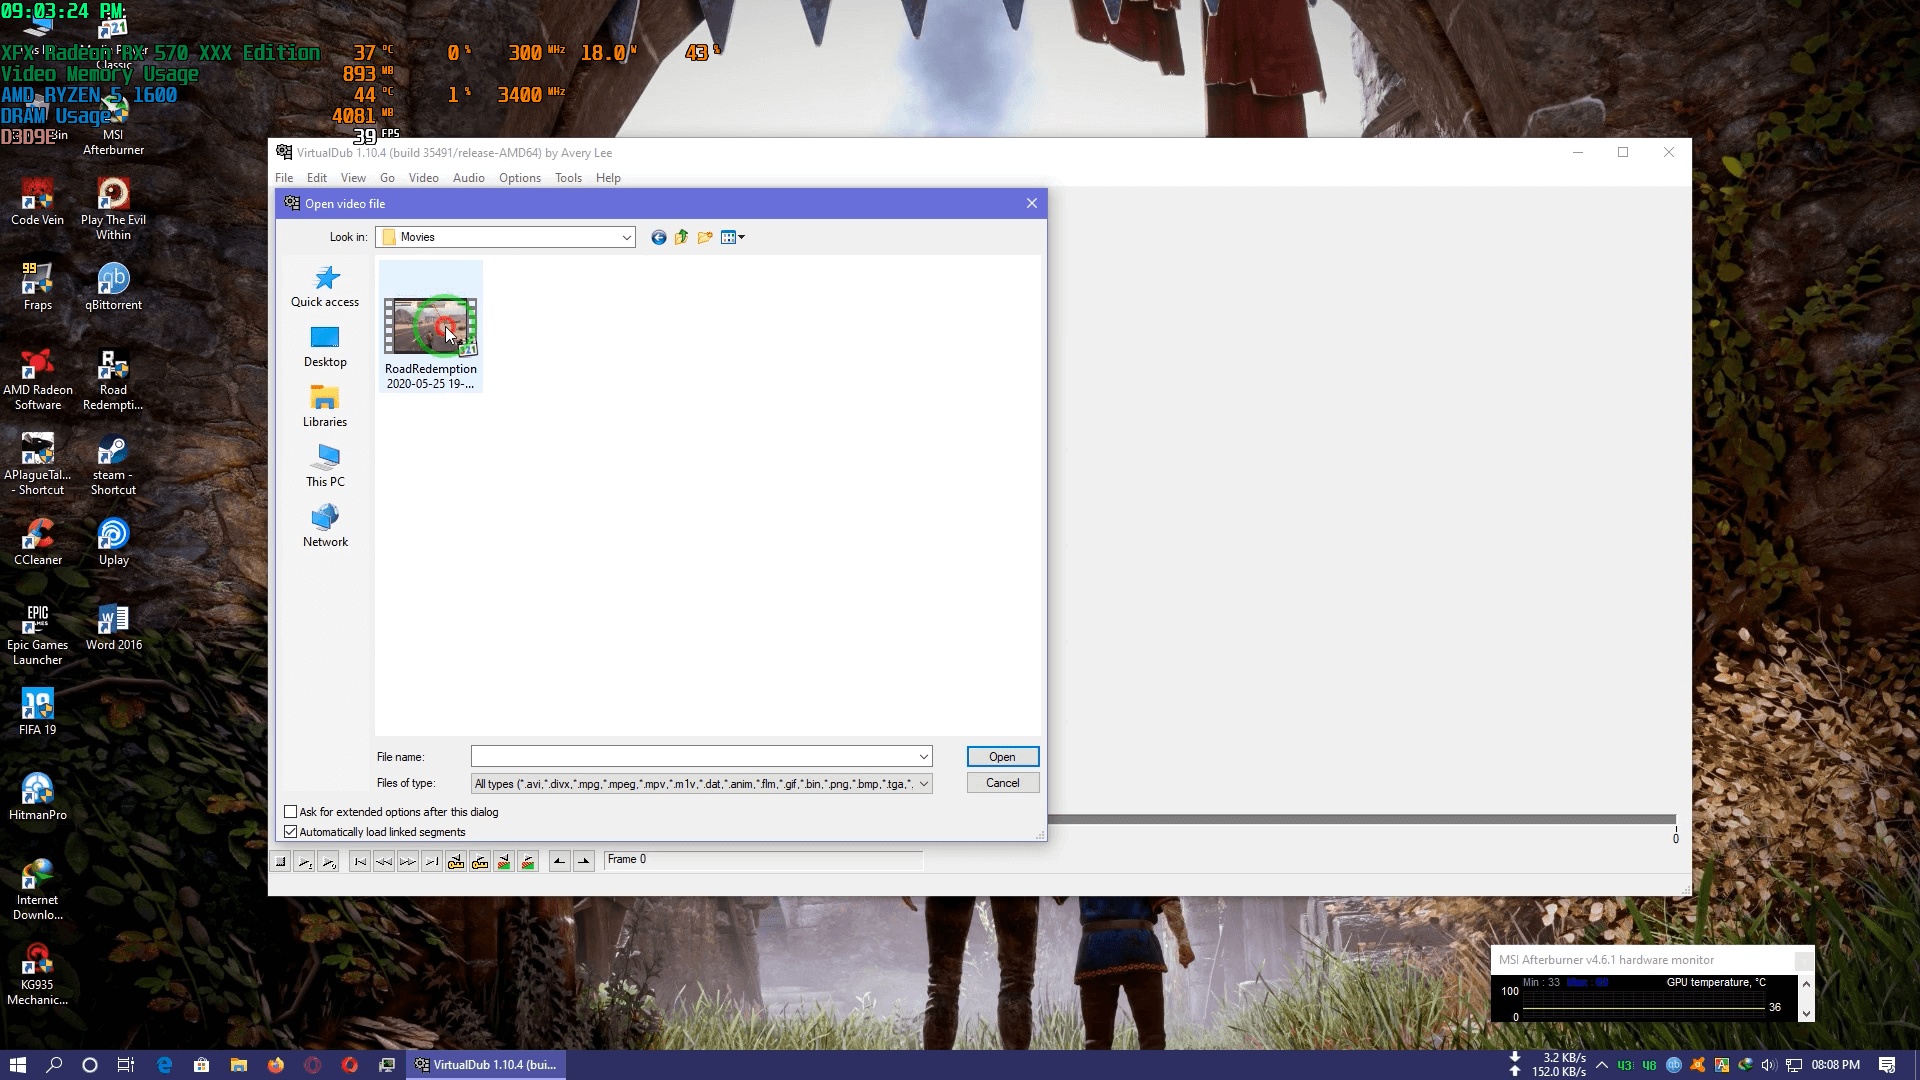The image size is (1920, 1080).
Task: Open the Help menu
Action: 608,178
